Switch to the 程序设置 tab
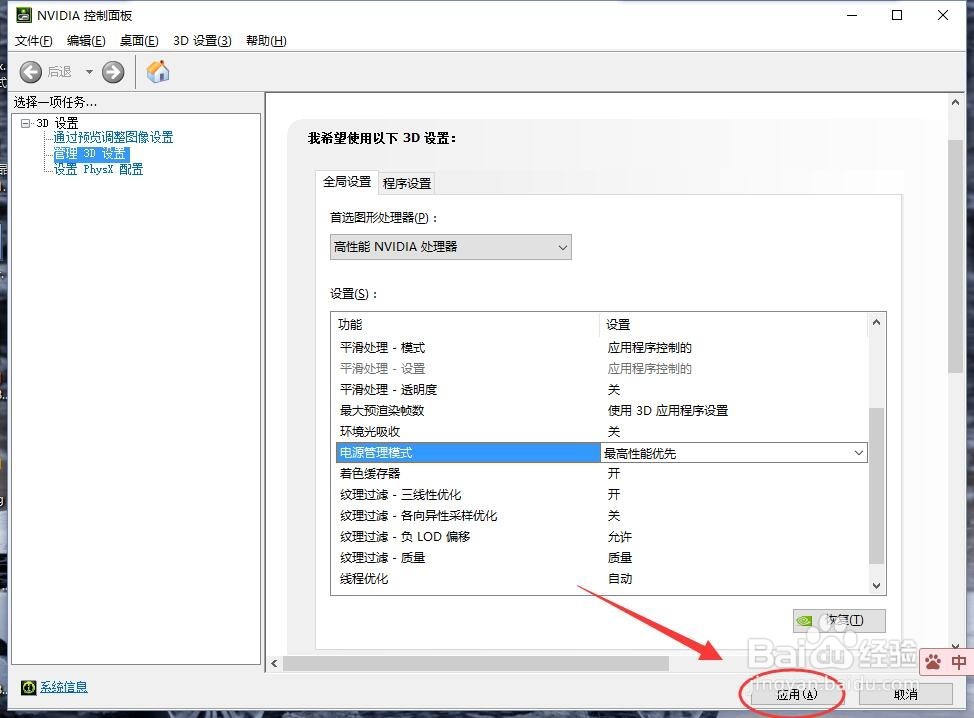The width and height of the screenshot is (974, 718). (x=406, y=183)
